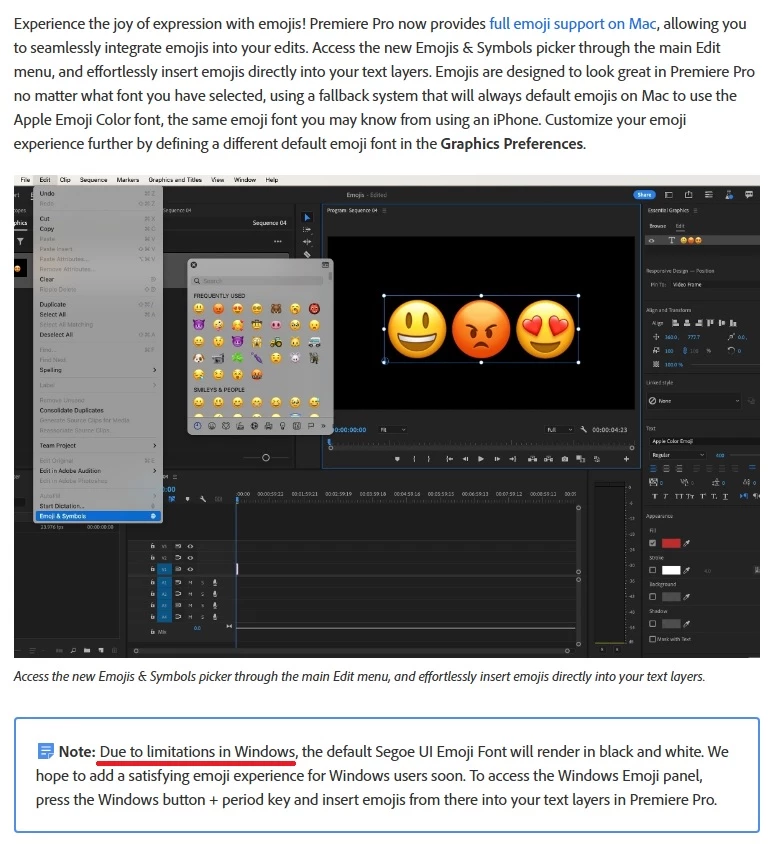
Task: Switch to the Browse tab in Essential Graphics
Action: tap(657, 226)
